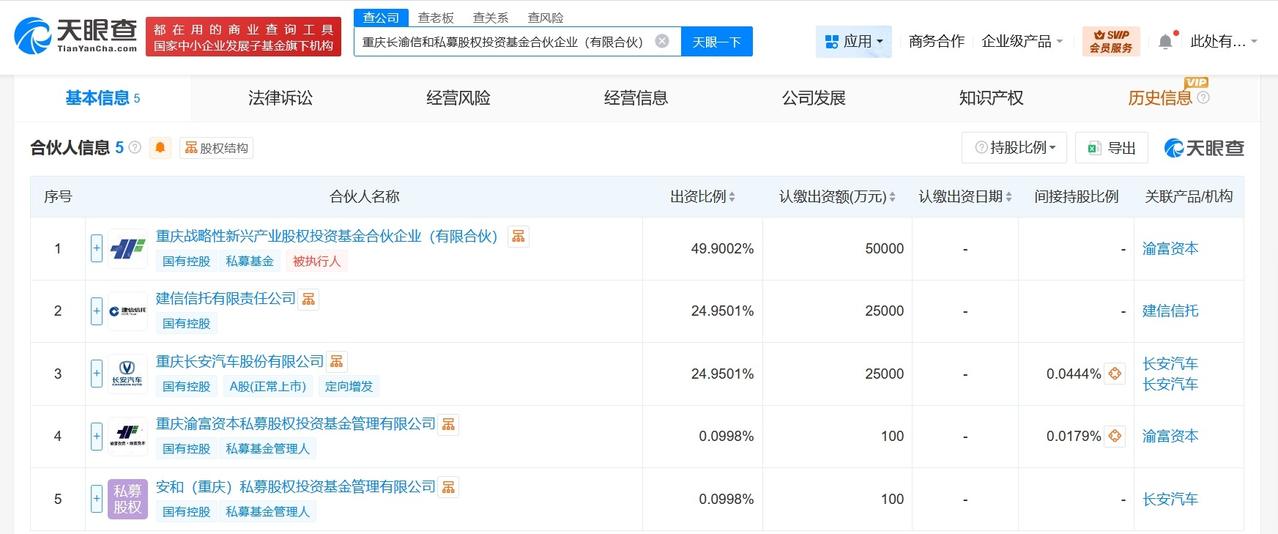Switch to the 查老板 search tab
The width and height of the screenshot is (1278, 534).
(x=436, y=17)
